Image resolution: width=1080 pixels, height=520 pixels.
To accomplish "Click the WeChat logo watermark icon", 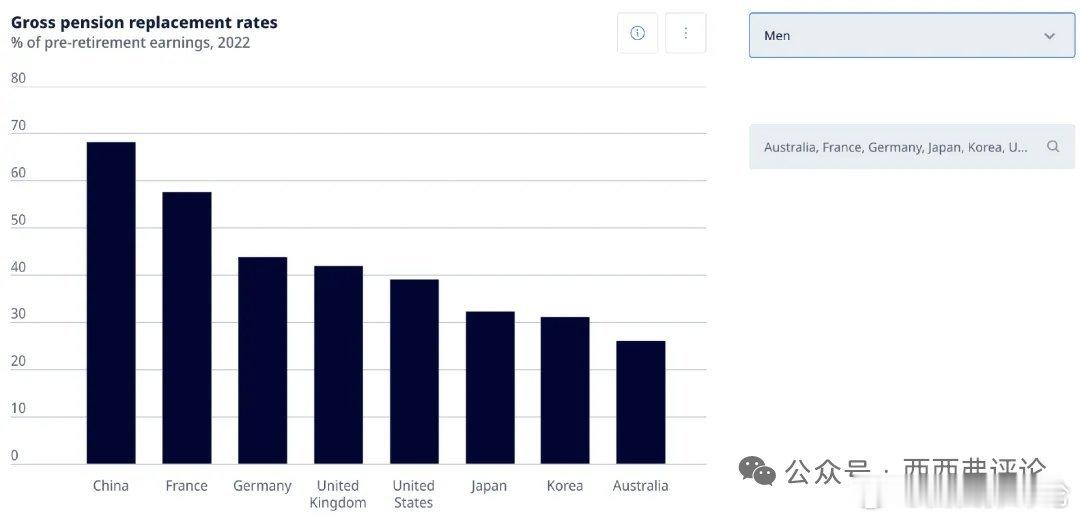I will (x=757, y=470).
